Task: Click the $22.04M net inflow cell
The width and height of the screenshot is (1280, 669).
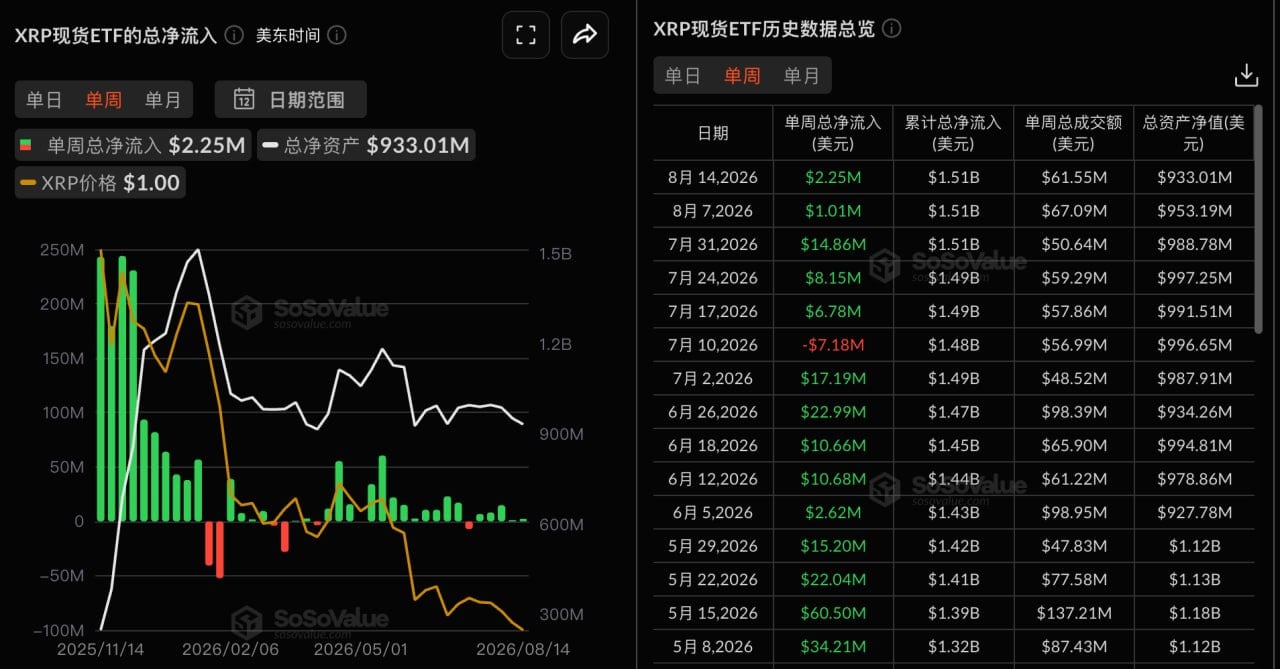Action: (833, 579)
